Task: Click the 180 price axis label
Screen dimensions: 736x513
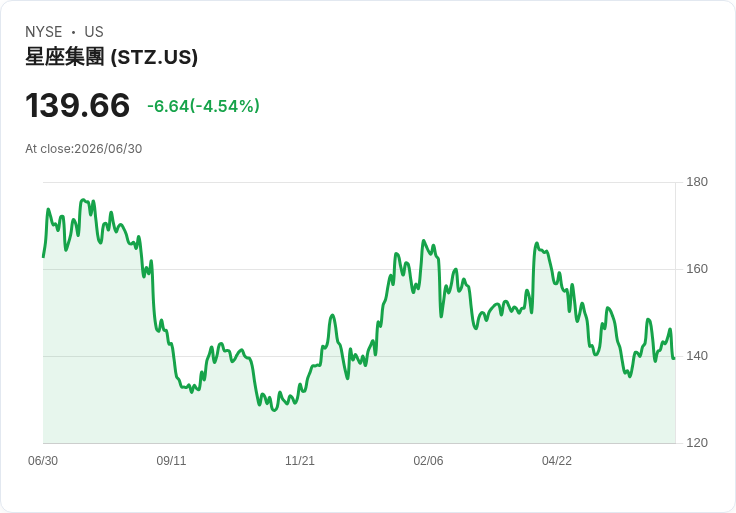Action: coord(697,182)
